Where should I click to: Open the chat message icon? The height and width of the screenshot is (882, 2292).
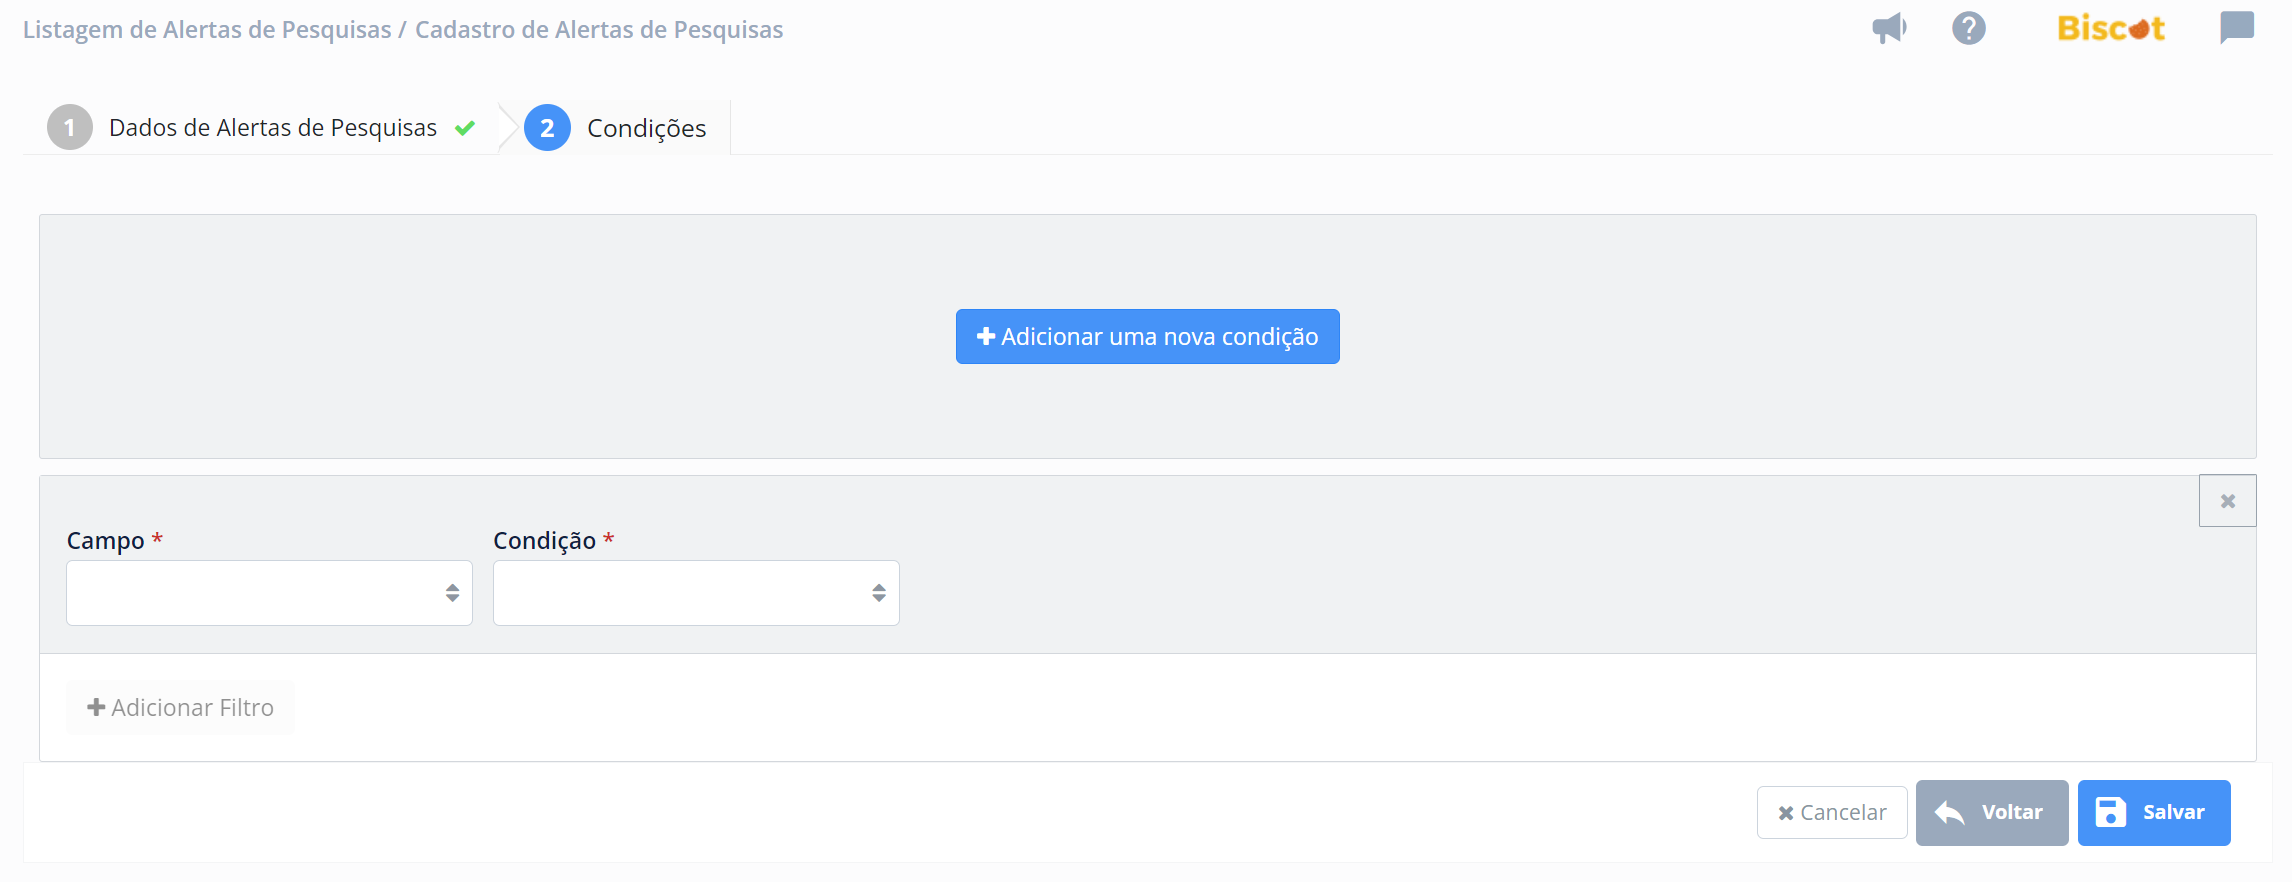[2237, 28]
